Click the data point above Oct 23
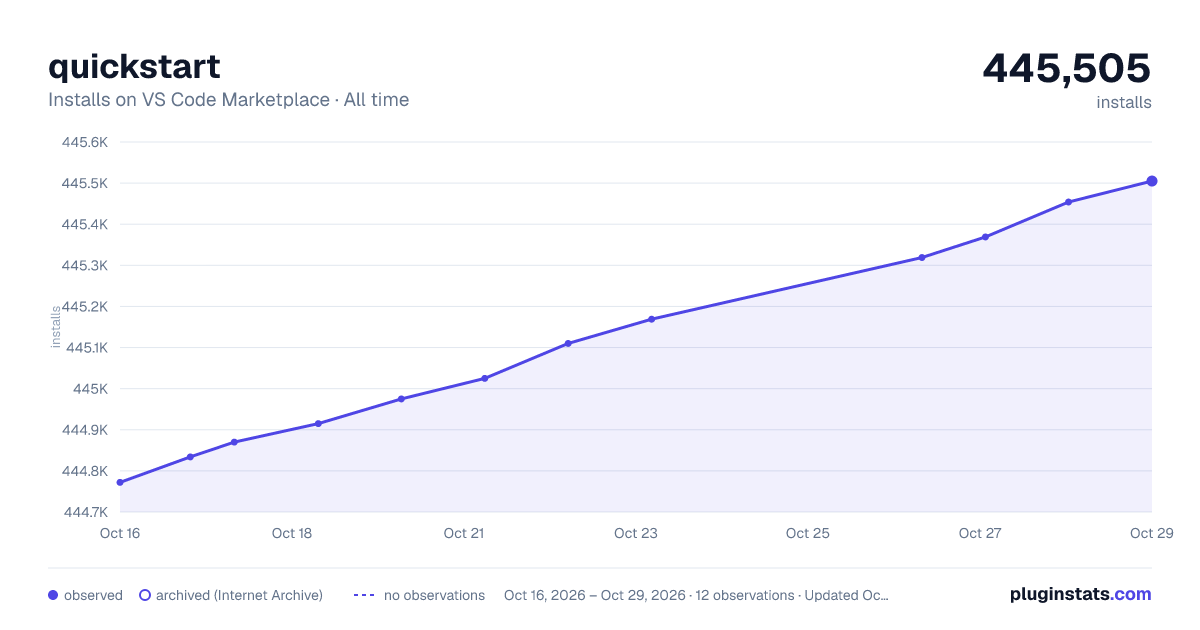This screenshot has width=1200, height=630. 651,319
